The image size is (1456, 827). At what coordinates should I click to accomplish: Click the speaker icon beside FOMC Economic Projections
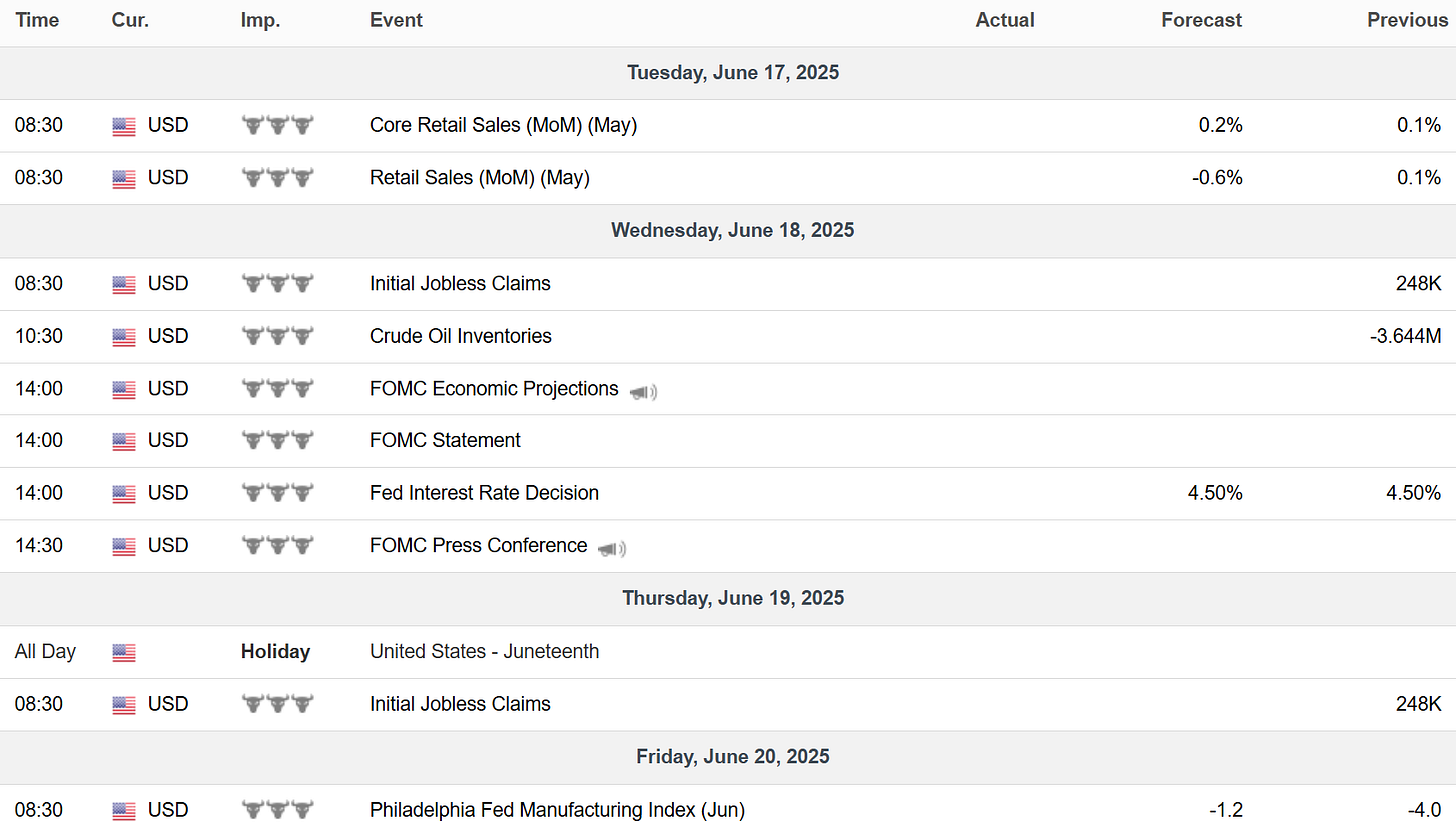[643, 391]
